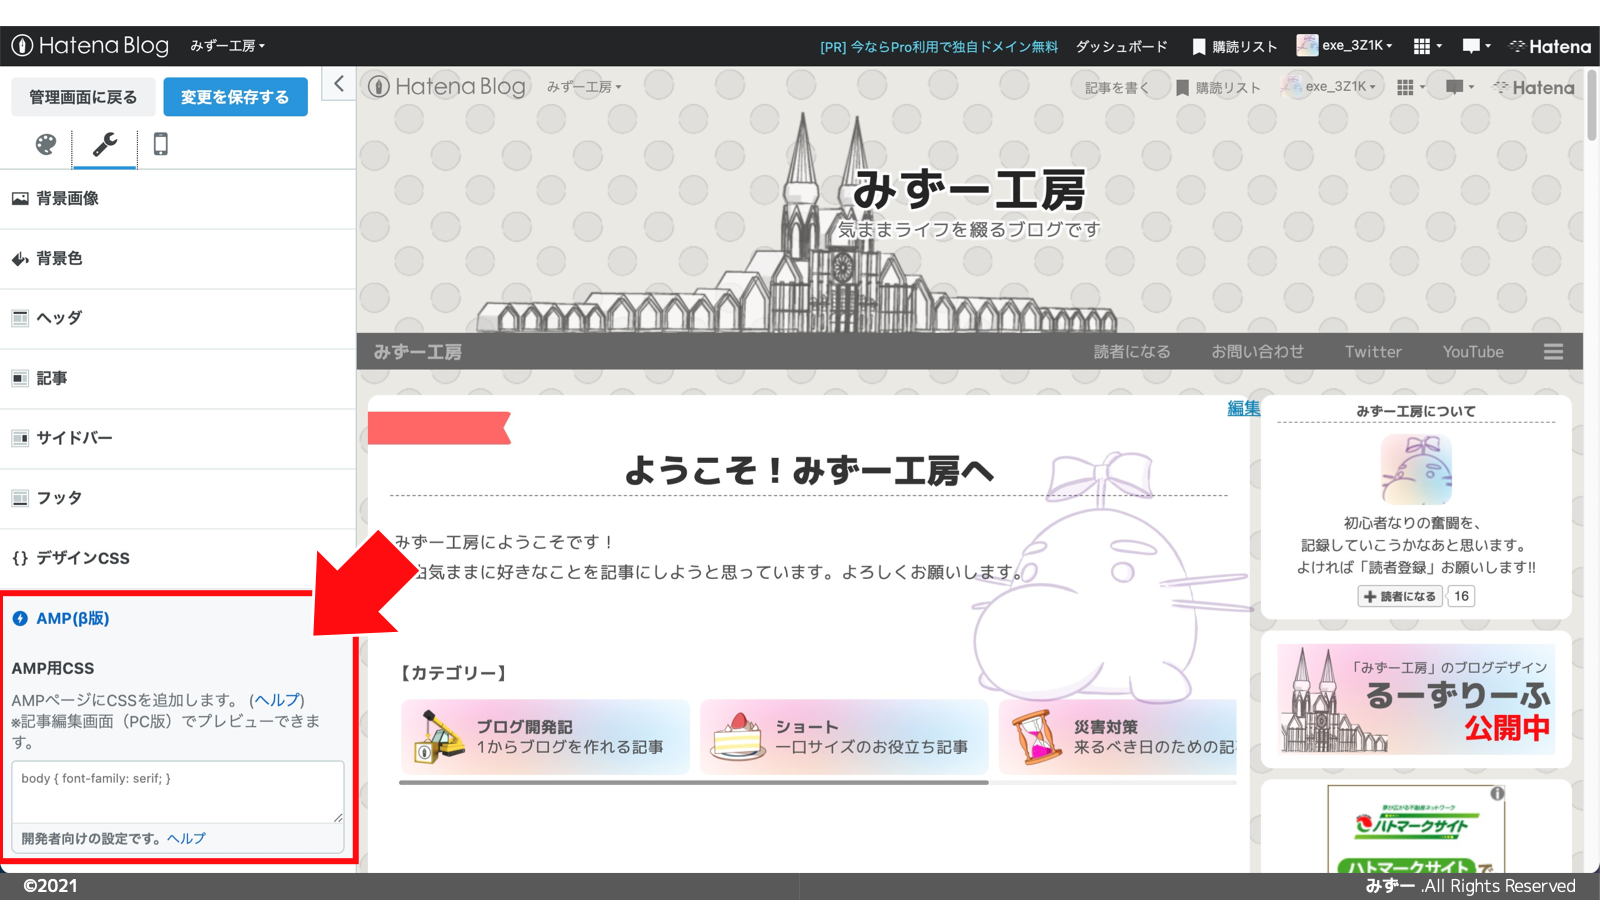Click the Hatena Blog logo in top bar
Image resolution: width=1600 pixels, height=900 pixels.
(90, 46)
